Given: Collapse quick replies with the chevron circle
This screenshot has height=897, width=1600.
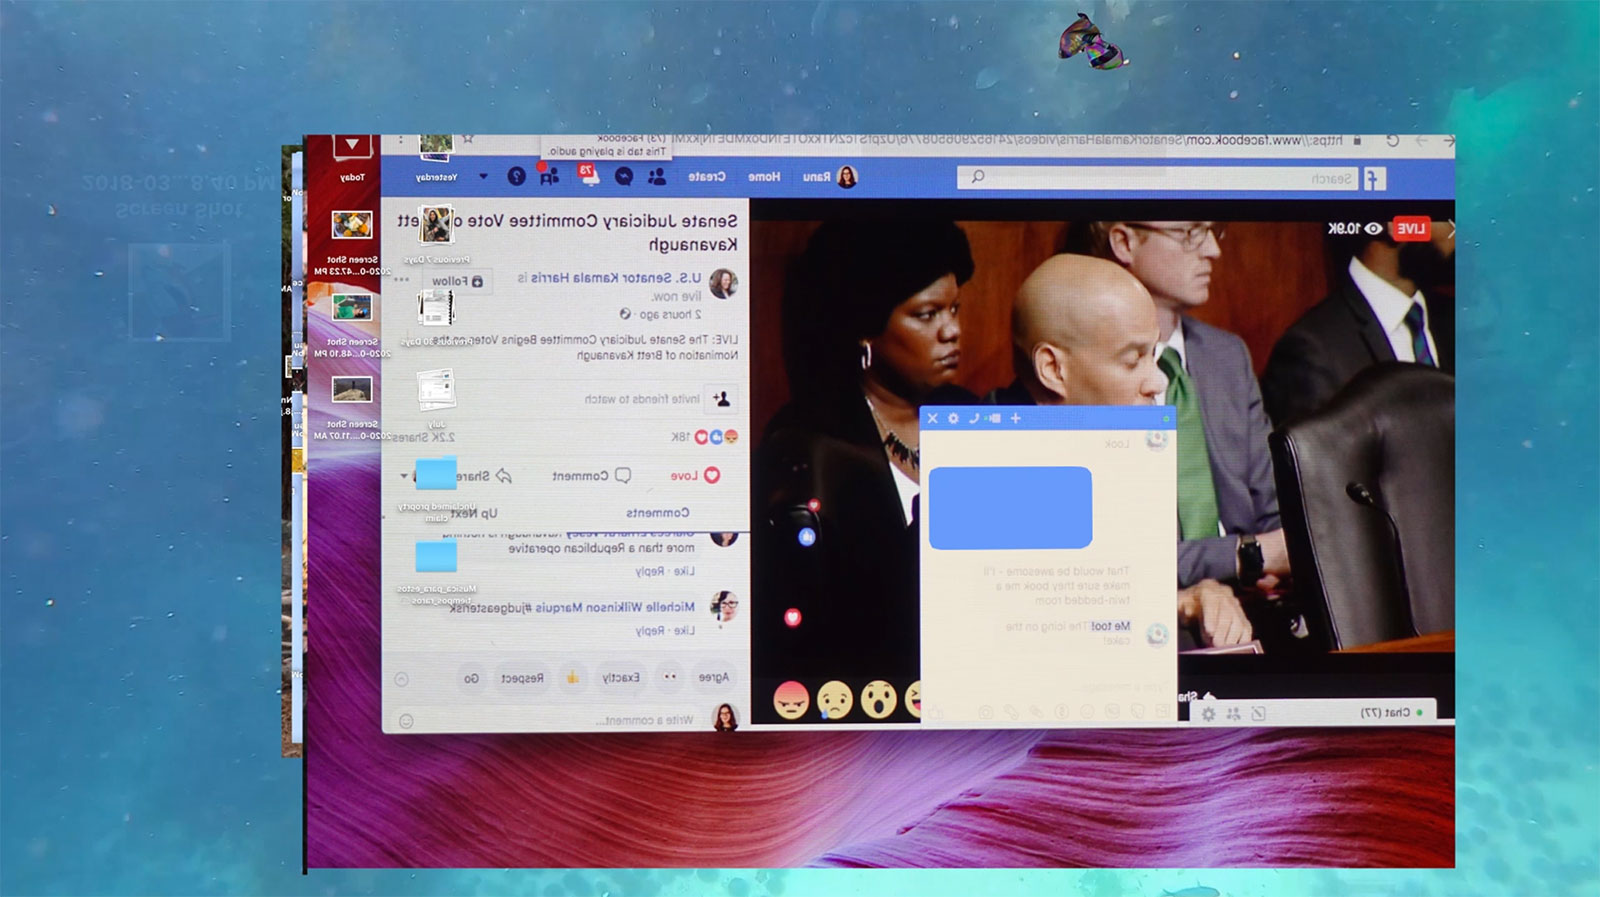Looking at the screenshot, I should point(402,679).
